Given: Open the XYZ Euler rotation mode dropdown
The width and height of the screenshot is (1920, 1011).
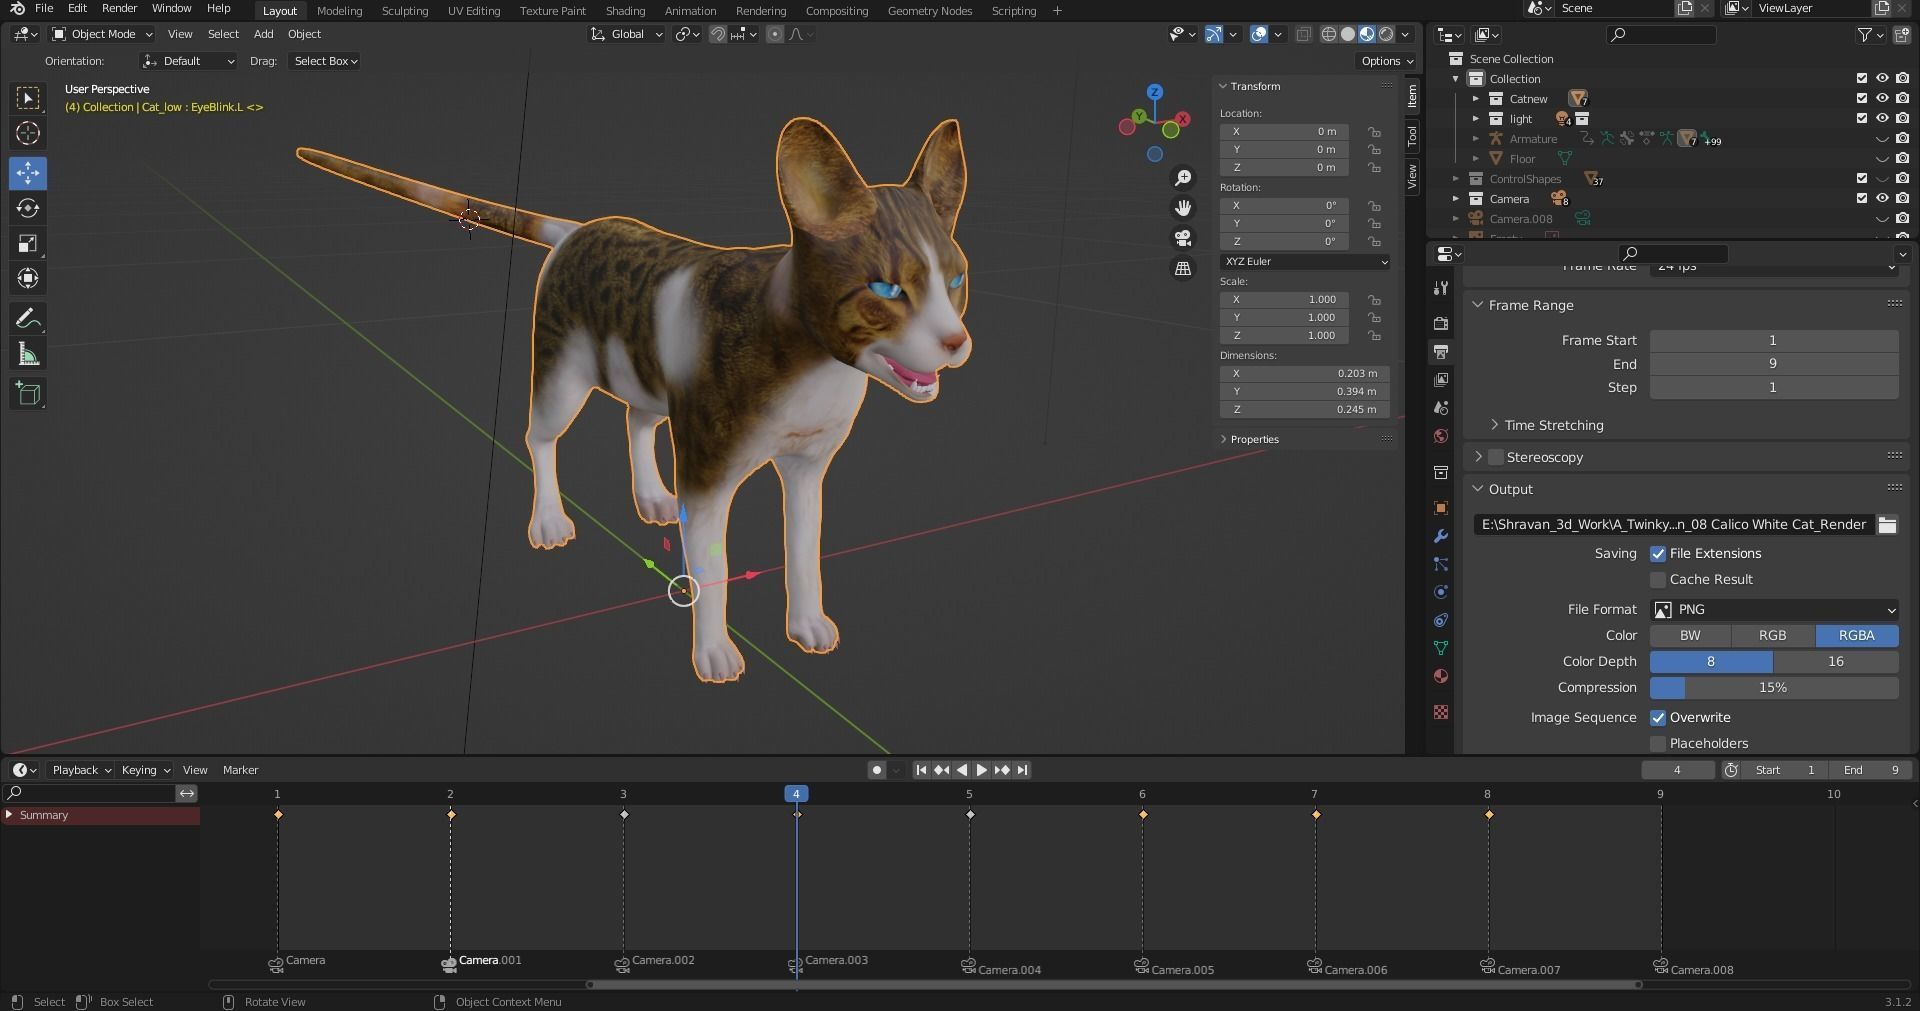Looking at the screenshot, I should coord(1305,262).
